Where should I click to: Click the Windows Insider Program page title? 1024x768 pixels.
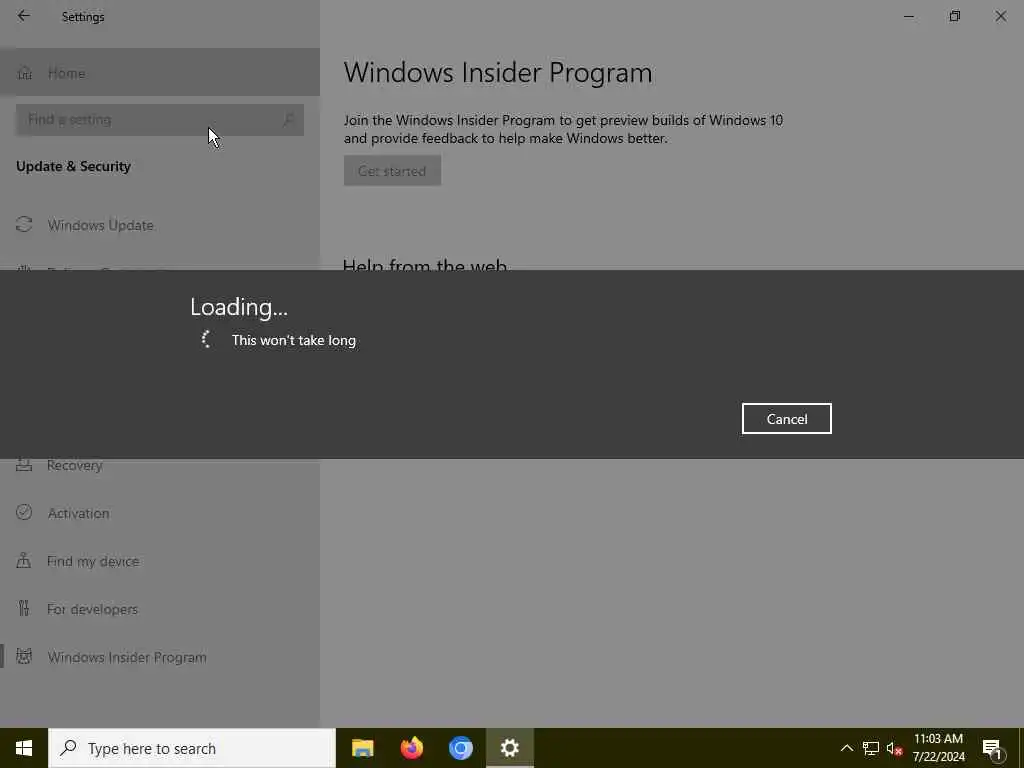point(498,72)
